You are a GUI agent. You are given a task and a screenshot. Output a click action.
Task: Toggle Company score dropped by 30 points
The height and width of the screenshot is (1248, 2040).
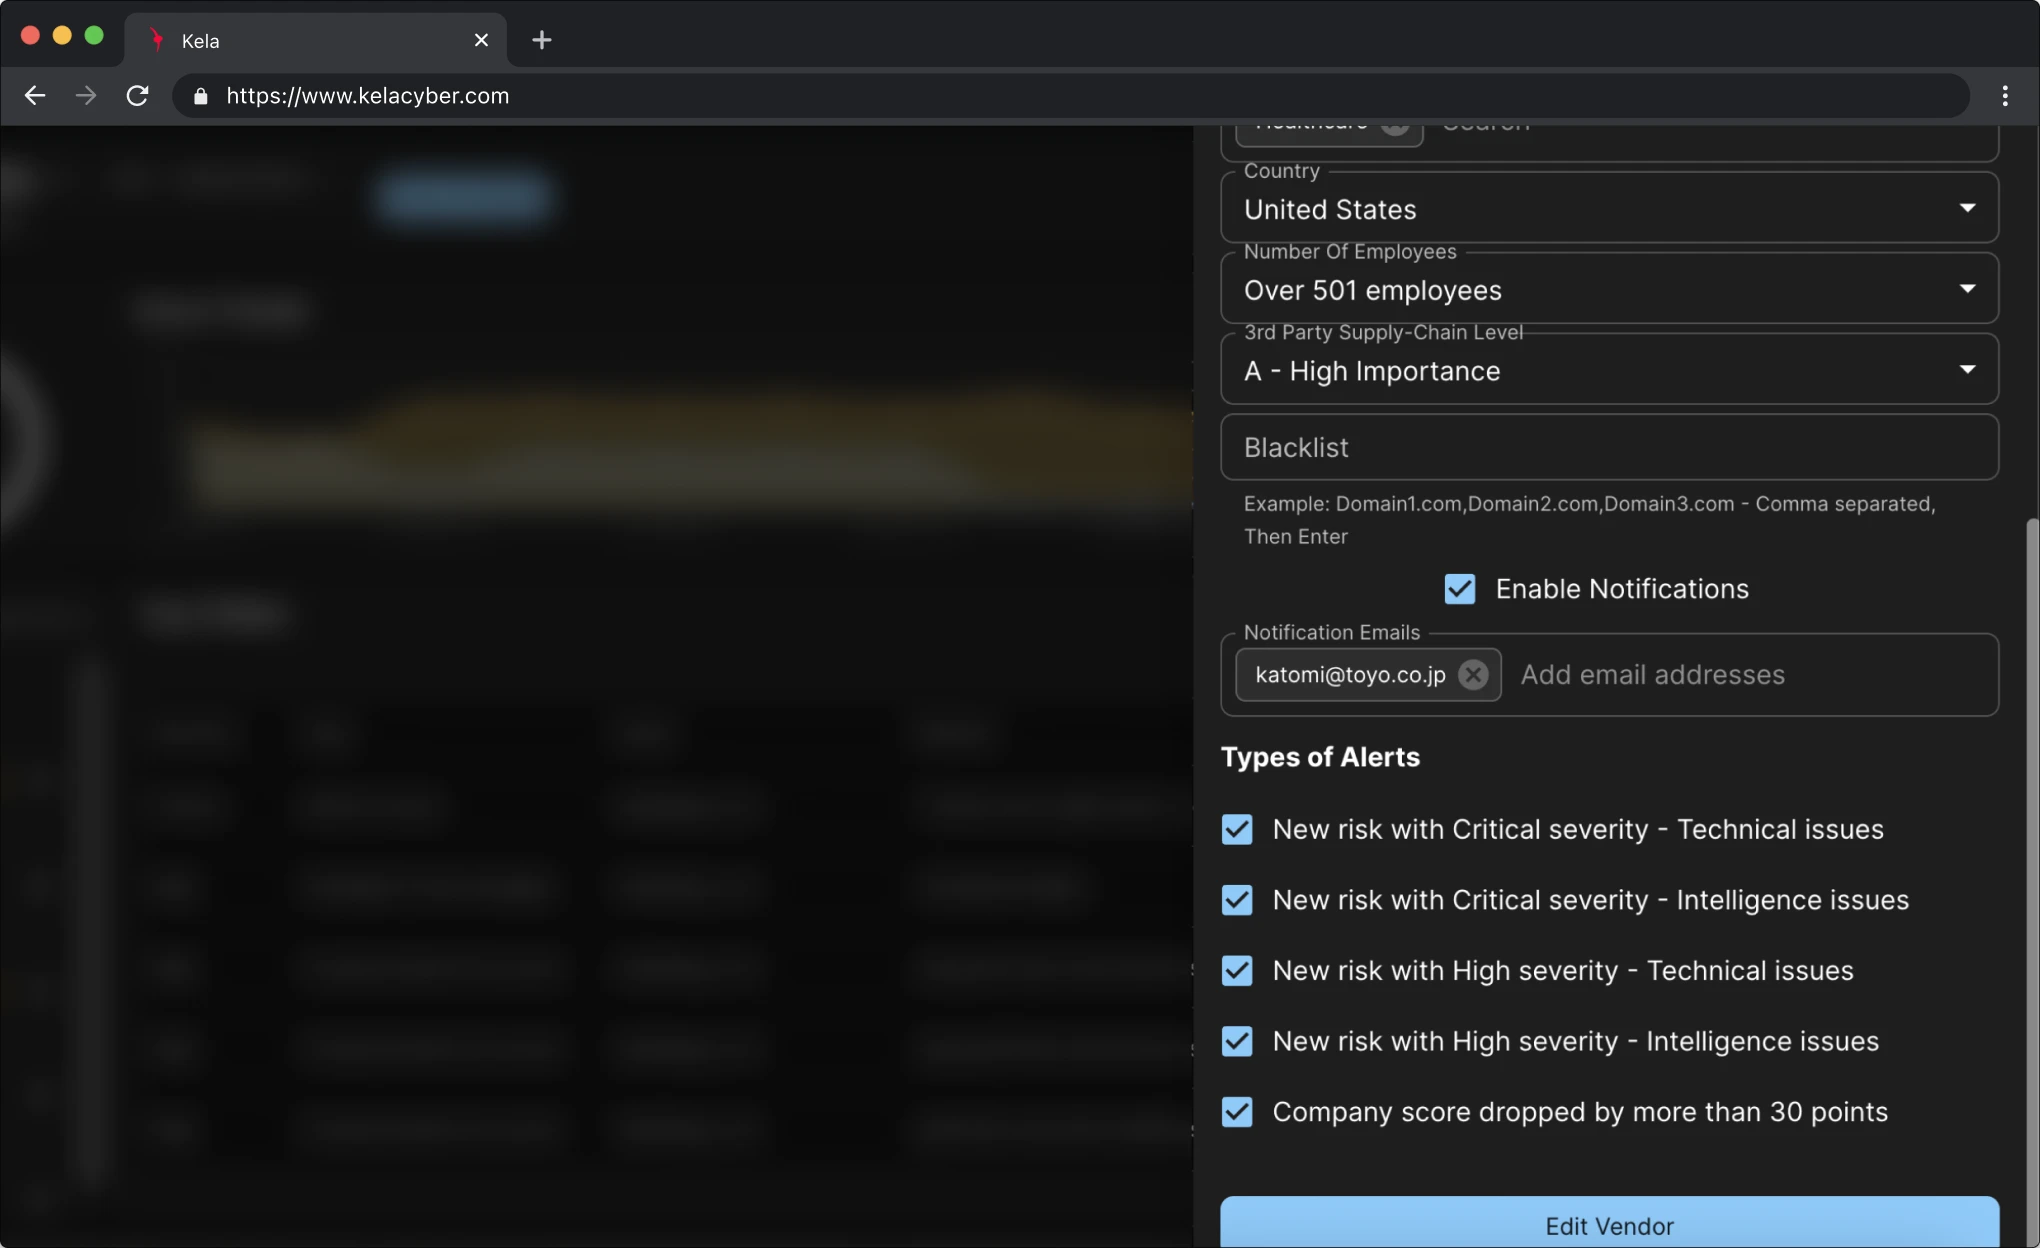(1237, 1112)
